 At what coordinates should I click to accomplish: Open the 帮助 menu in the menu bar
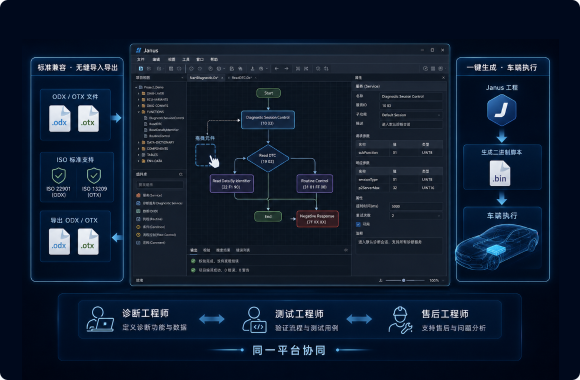(214, 59)
